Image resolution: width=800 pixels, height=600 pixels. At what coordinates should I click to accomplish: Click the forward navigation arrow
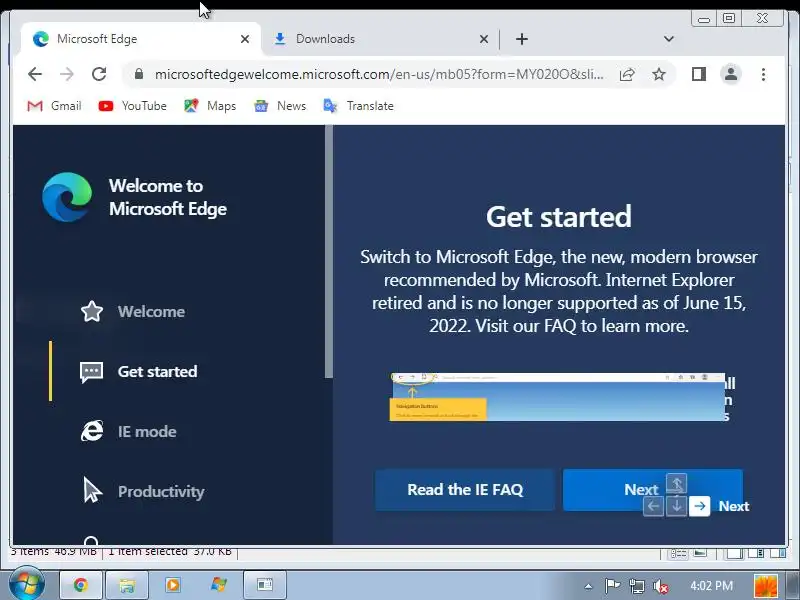click(x=67, y=74)
